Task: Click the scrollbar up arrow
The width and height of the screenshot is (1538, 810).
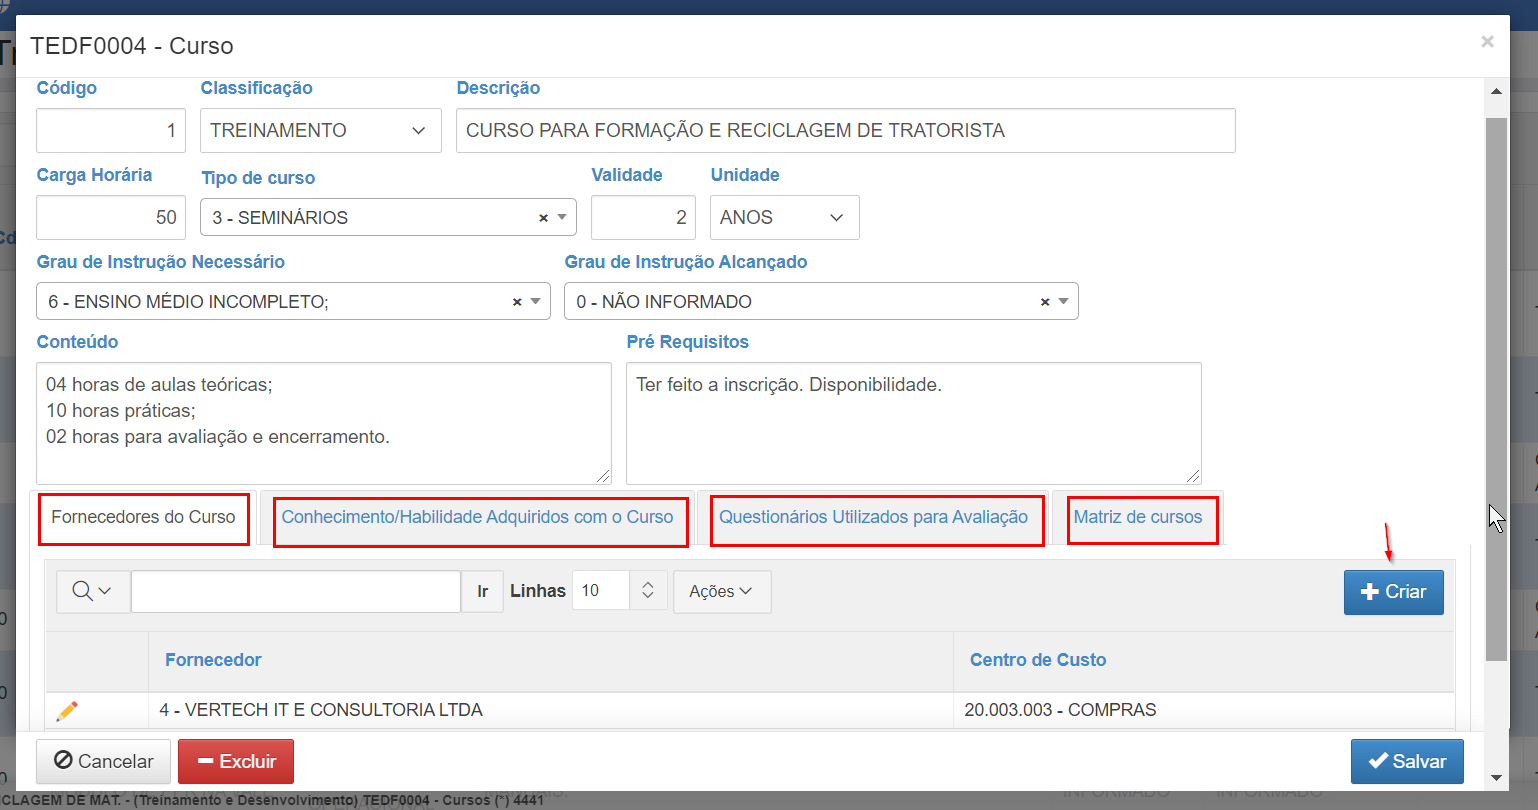Action: click(x=1496, y=91)
